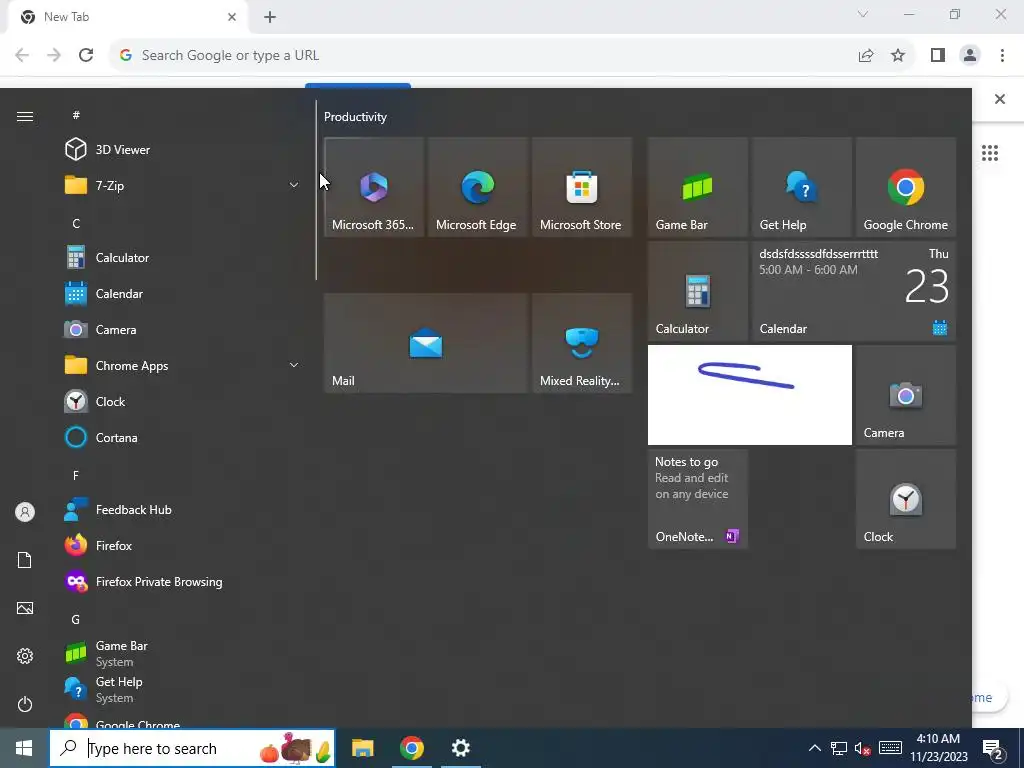The height and width of the screenshot is (768, 1024).
Task: Click the Power button in Start
Action: [x=25, y=704]
